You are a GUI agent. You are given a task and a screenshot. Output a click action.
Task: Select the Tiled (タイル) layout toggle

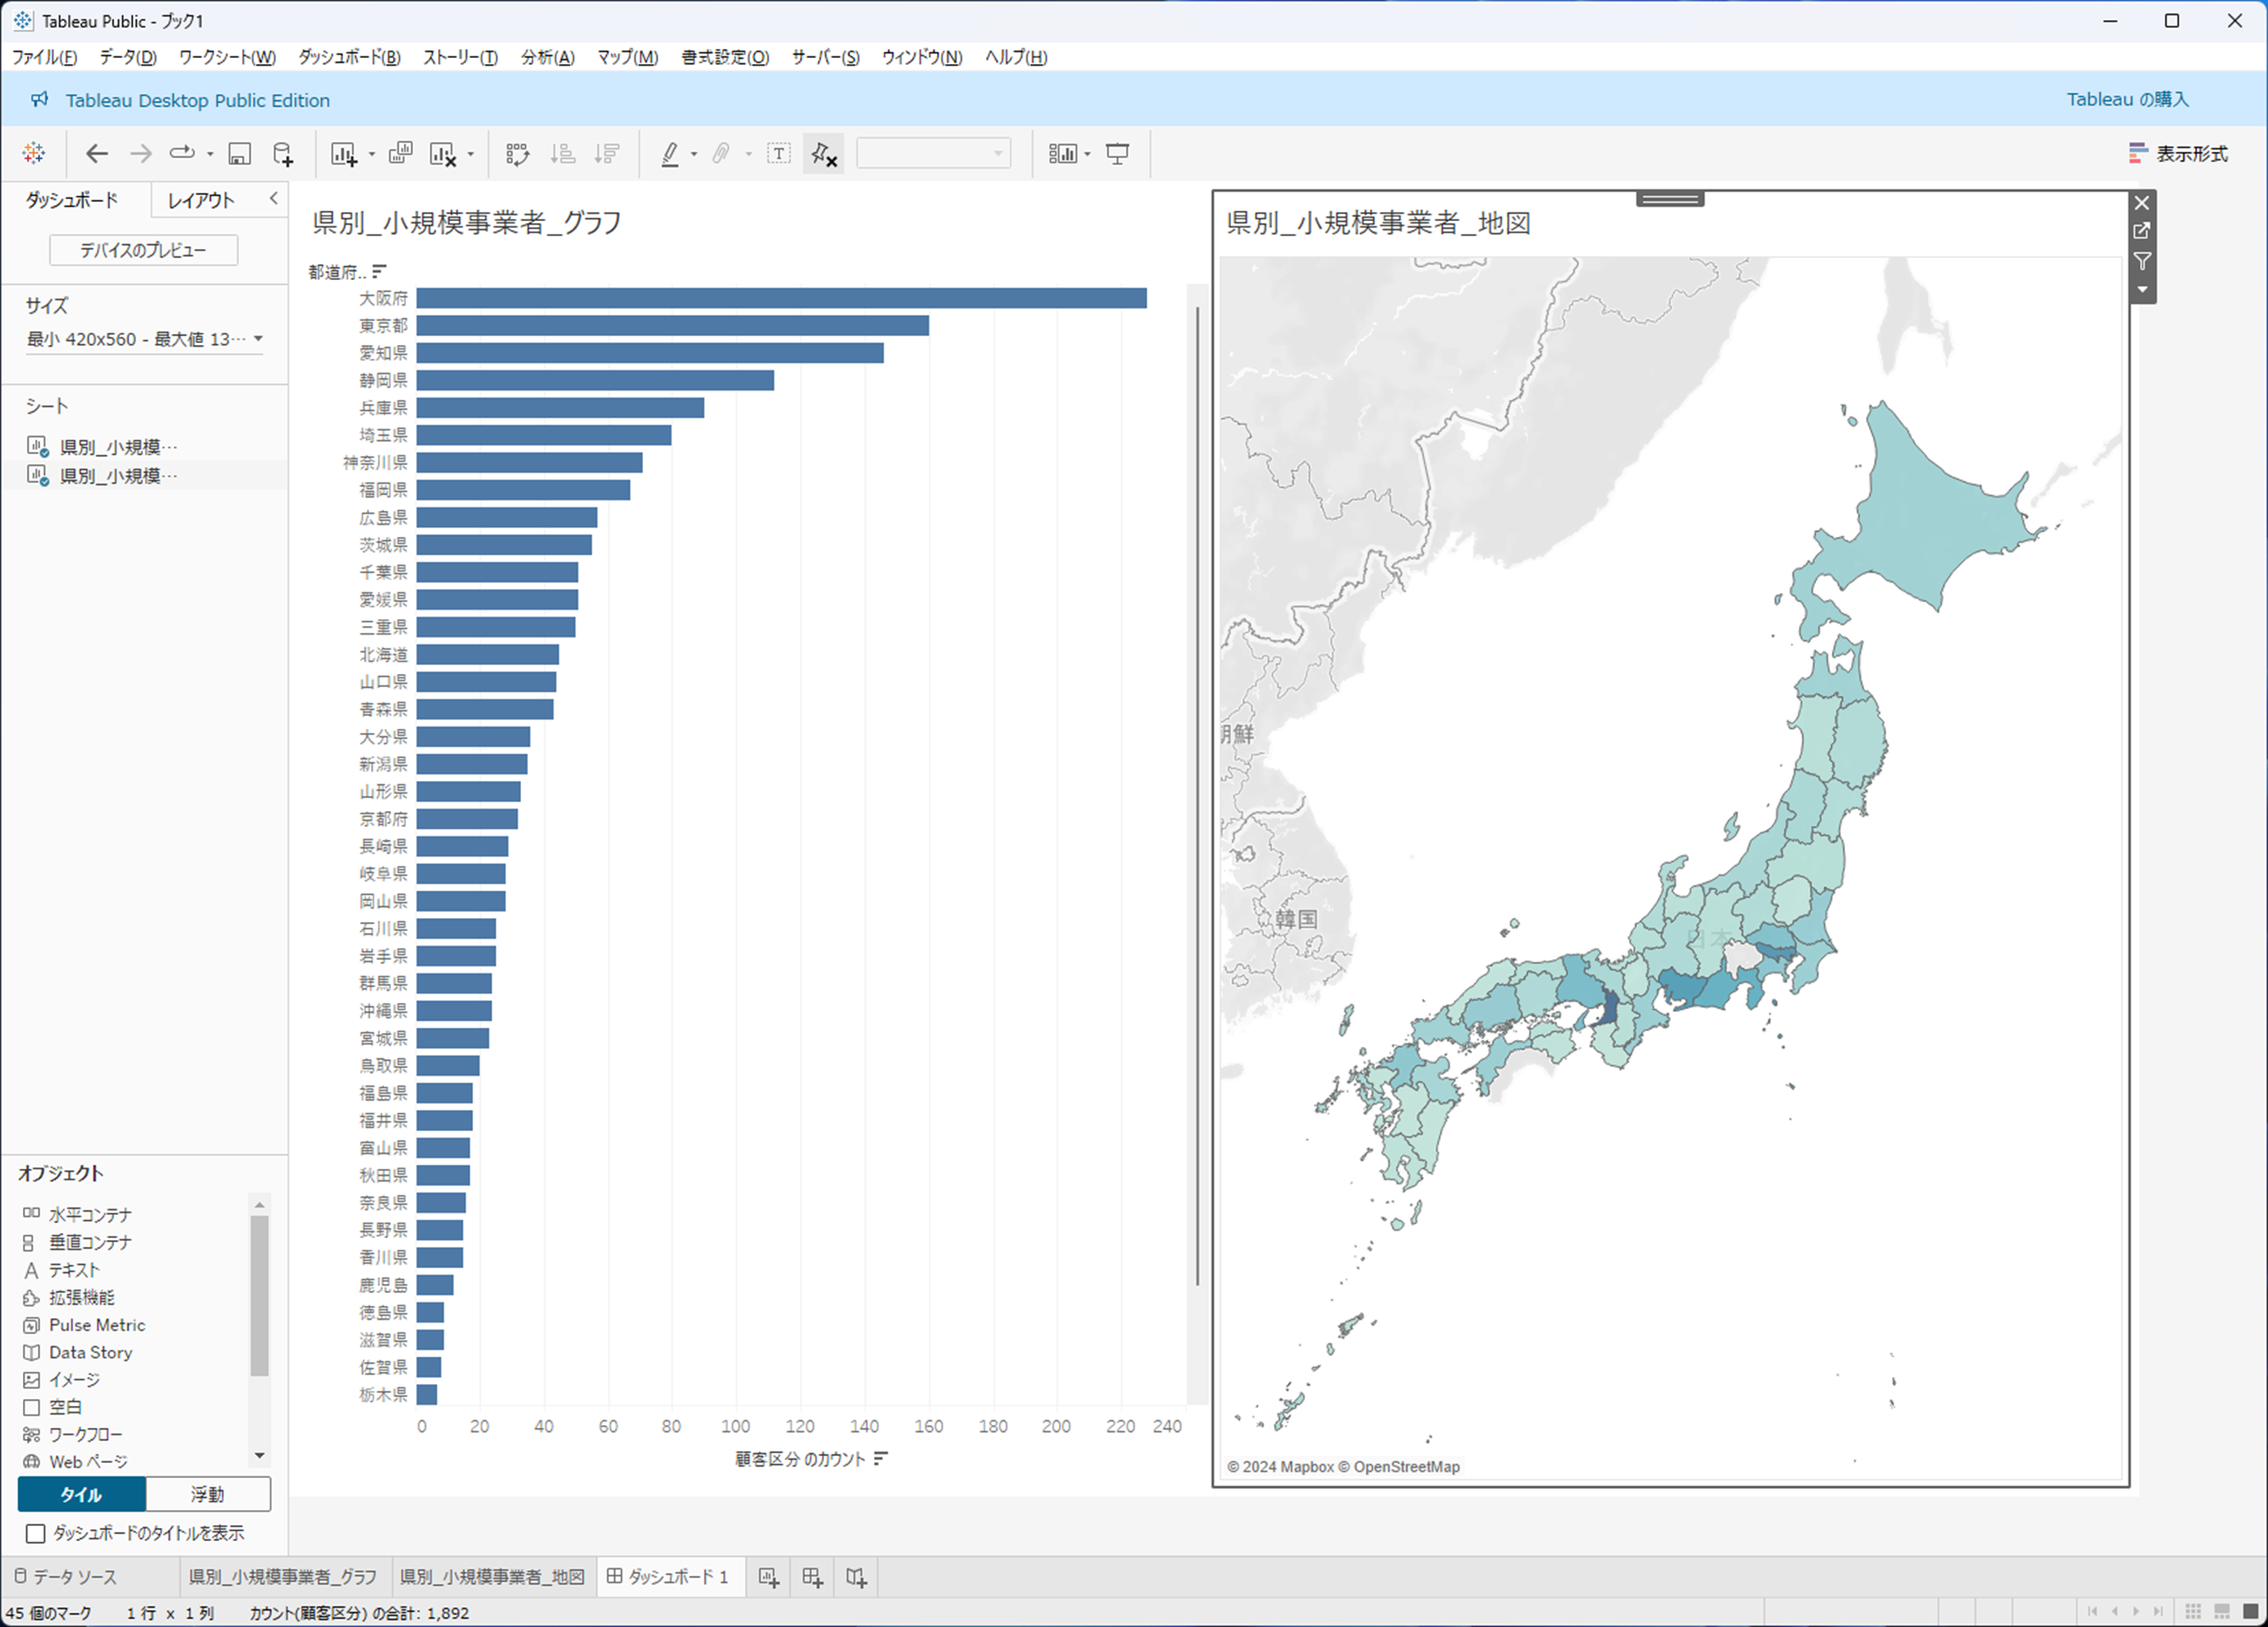pyautogui.click(x=82, y=1494)
